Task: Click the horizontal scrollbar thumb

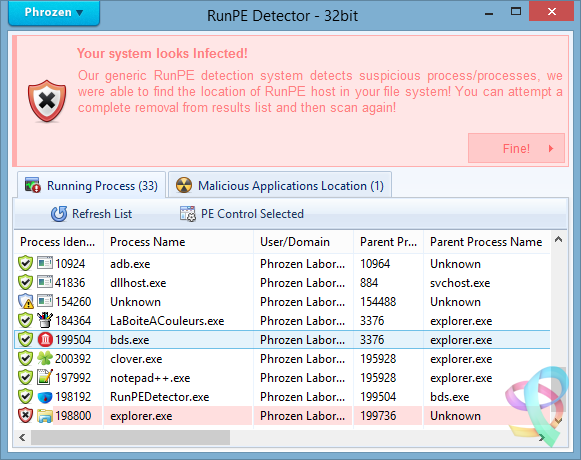Action: coord(130,438)
